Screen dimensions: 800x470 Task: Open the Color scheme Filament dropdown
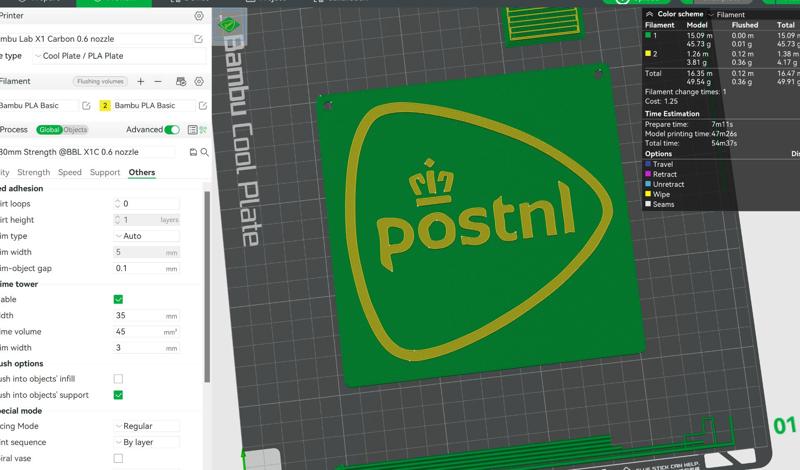pyautogui.click(x=727, y=15)
